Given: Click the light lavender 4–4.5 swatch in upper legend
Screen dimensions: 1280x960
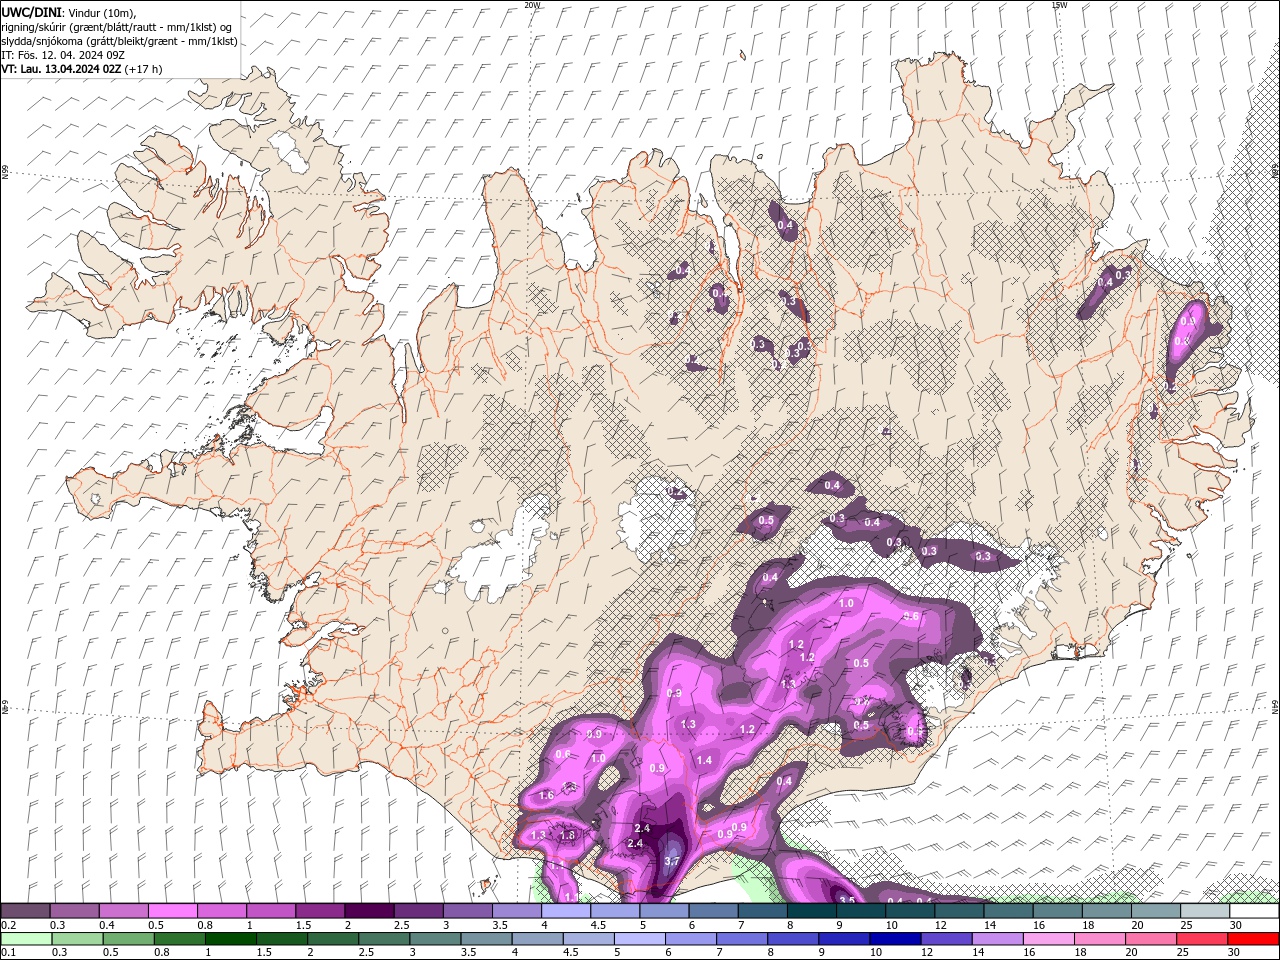Looking at the screenshot, I should point(565,911).
